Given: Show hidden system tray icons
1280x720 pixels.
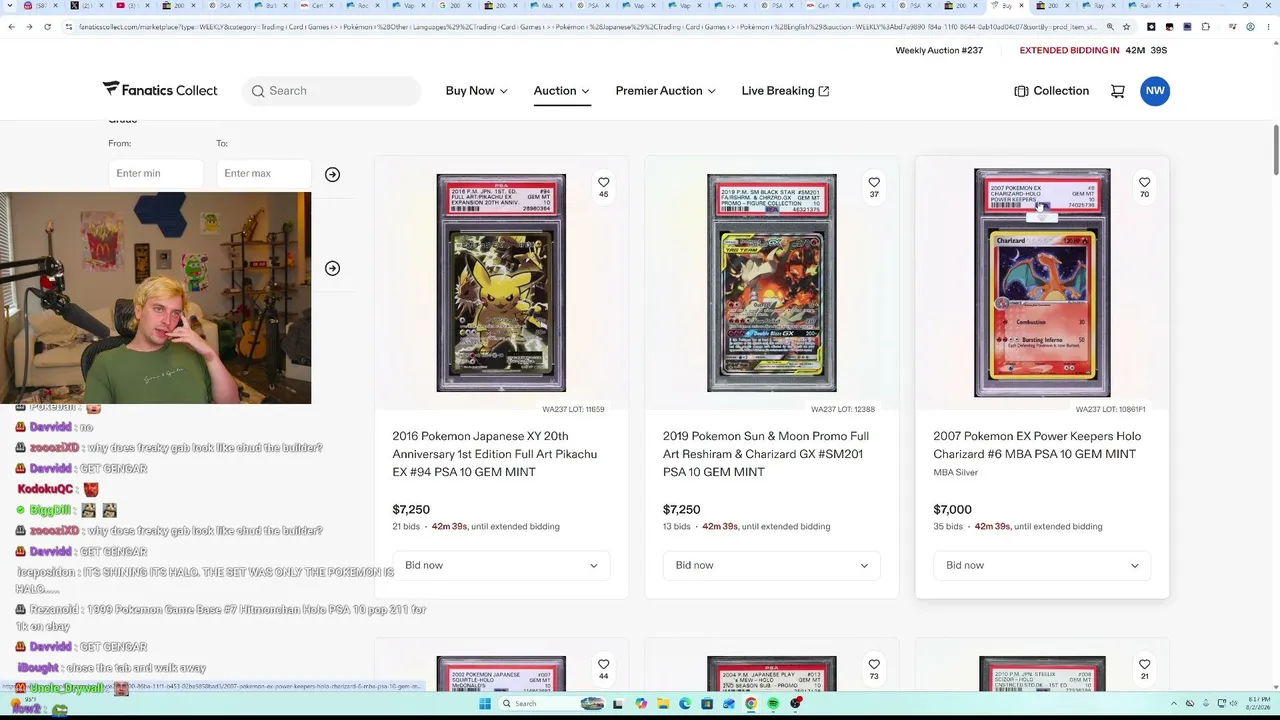Looking at the screenshot, I should (x=1175, y=704).
